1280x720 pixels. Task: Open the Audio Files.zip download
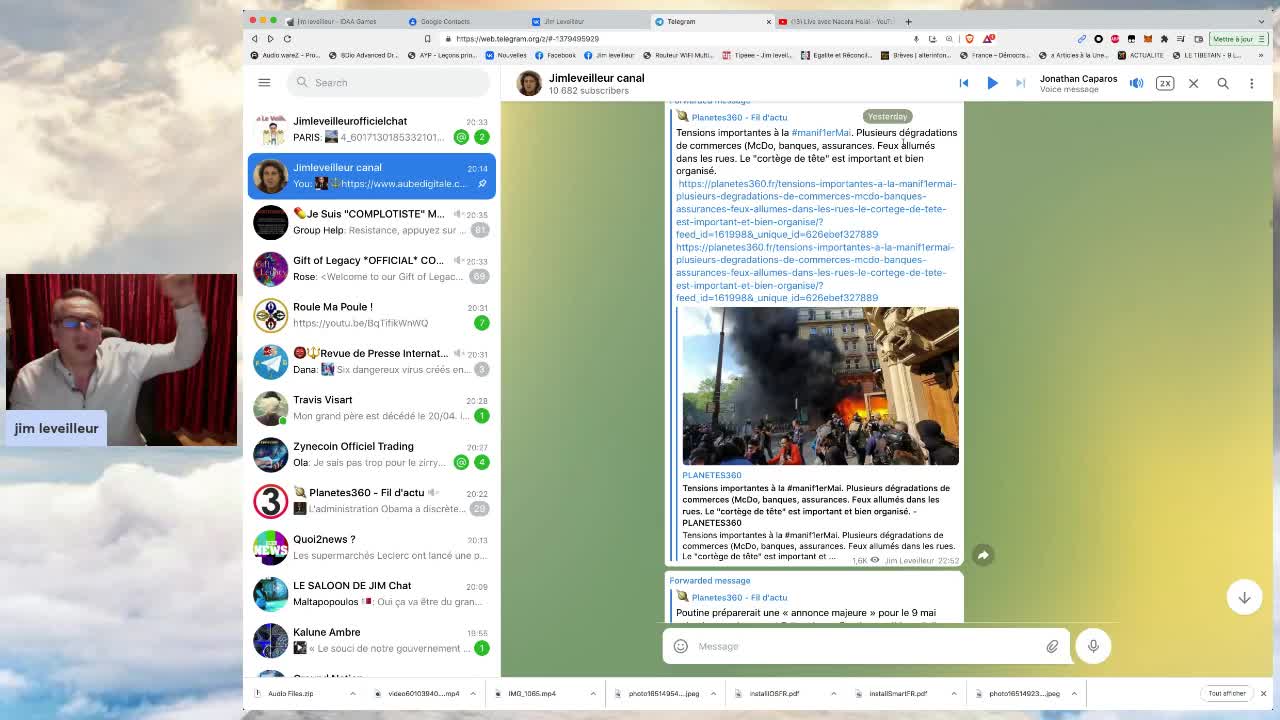[291, 693]
